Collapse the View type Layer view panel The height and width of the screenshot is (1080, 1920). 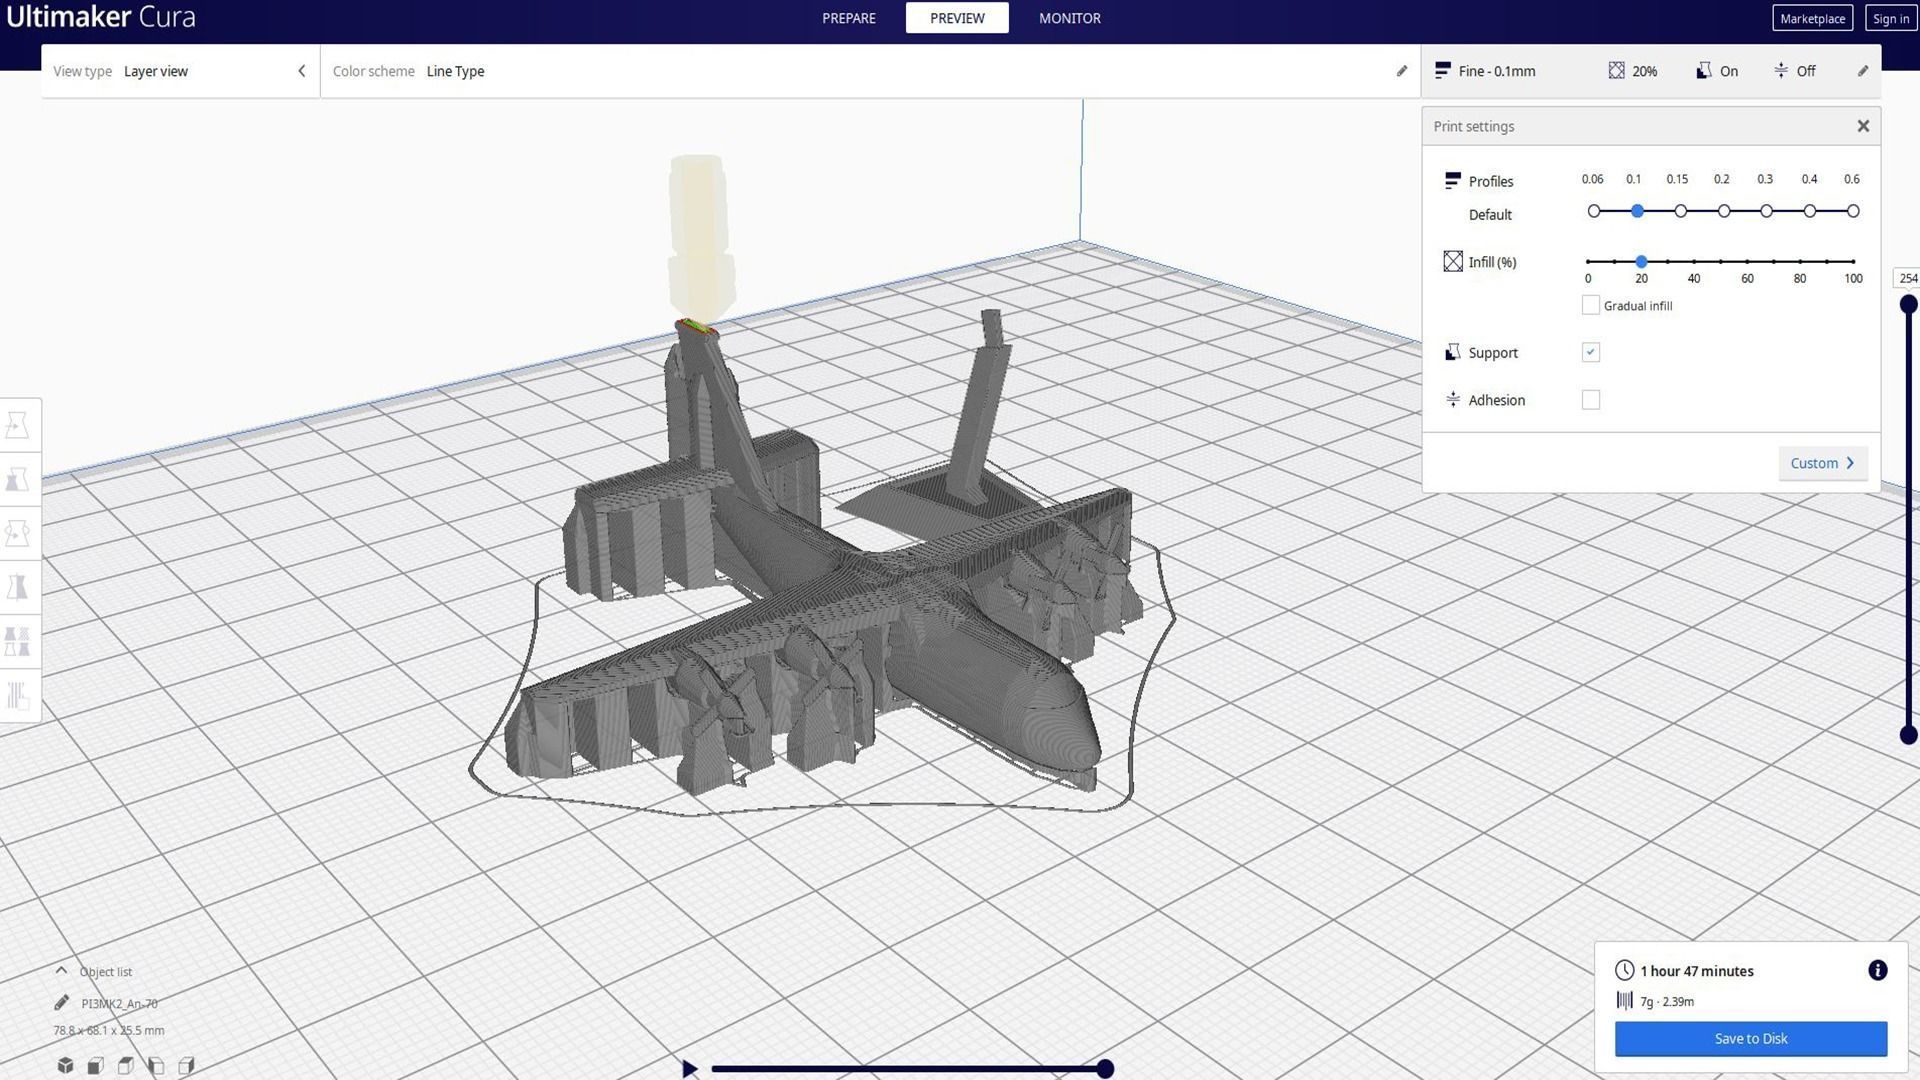click(x=301, y=71)
